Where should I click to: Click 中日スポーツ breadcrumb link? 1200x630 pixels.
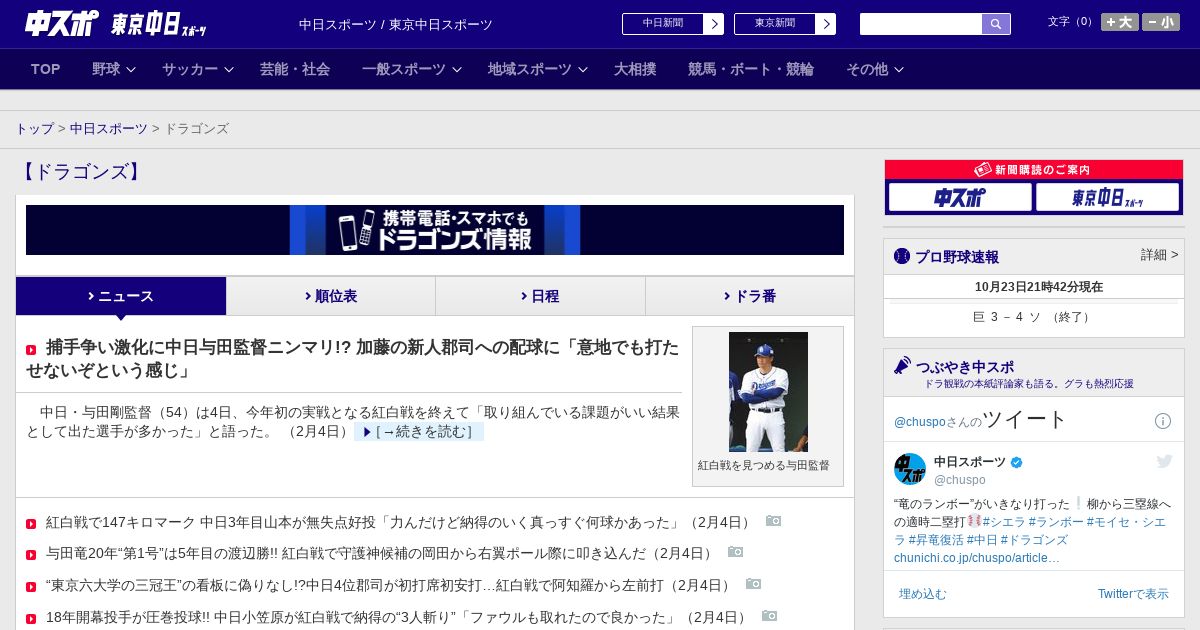click(109, 129)
